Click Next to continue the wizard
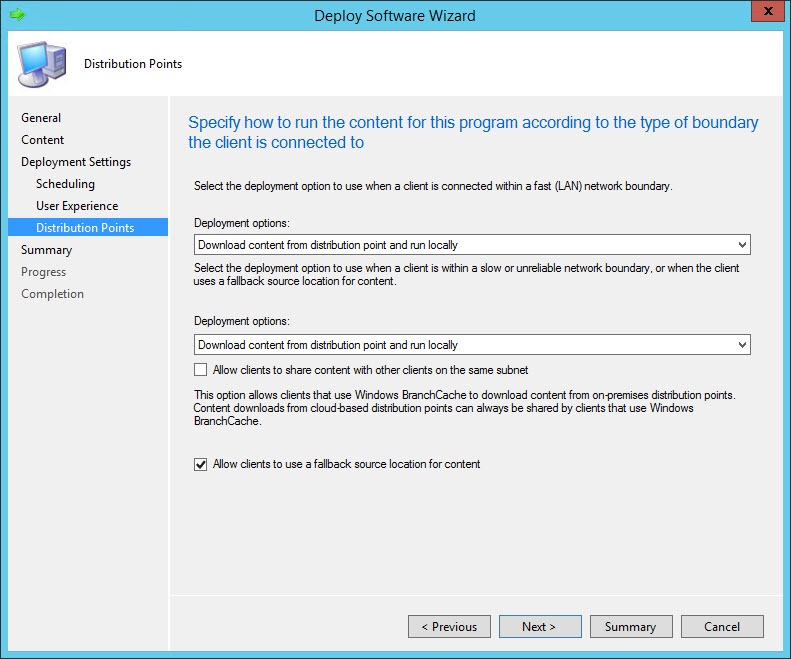791x659 pixels. [x=540, y=627]
